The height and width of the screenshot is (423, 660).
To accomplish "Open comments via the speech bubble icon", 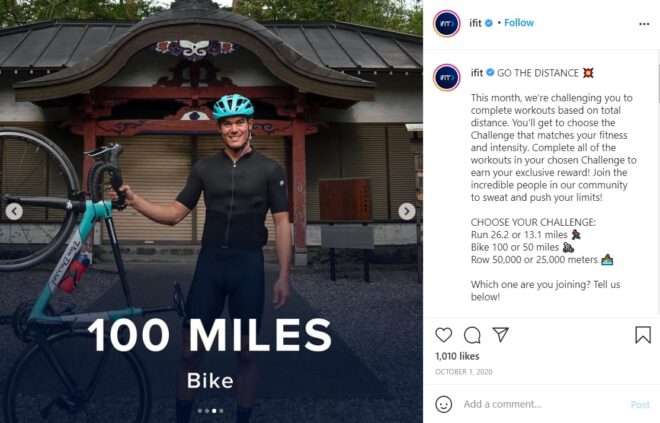I will click(x=472, y=335).
